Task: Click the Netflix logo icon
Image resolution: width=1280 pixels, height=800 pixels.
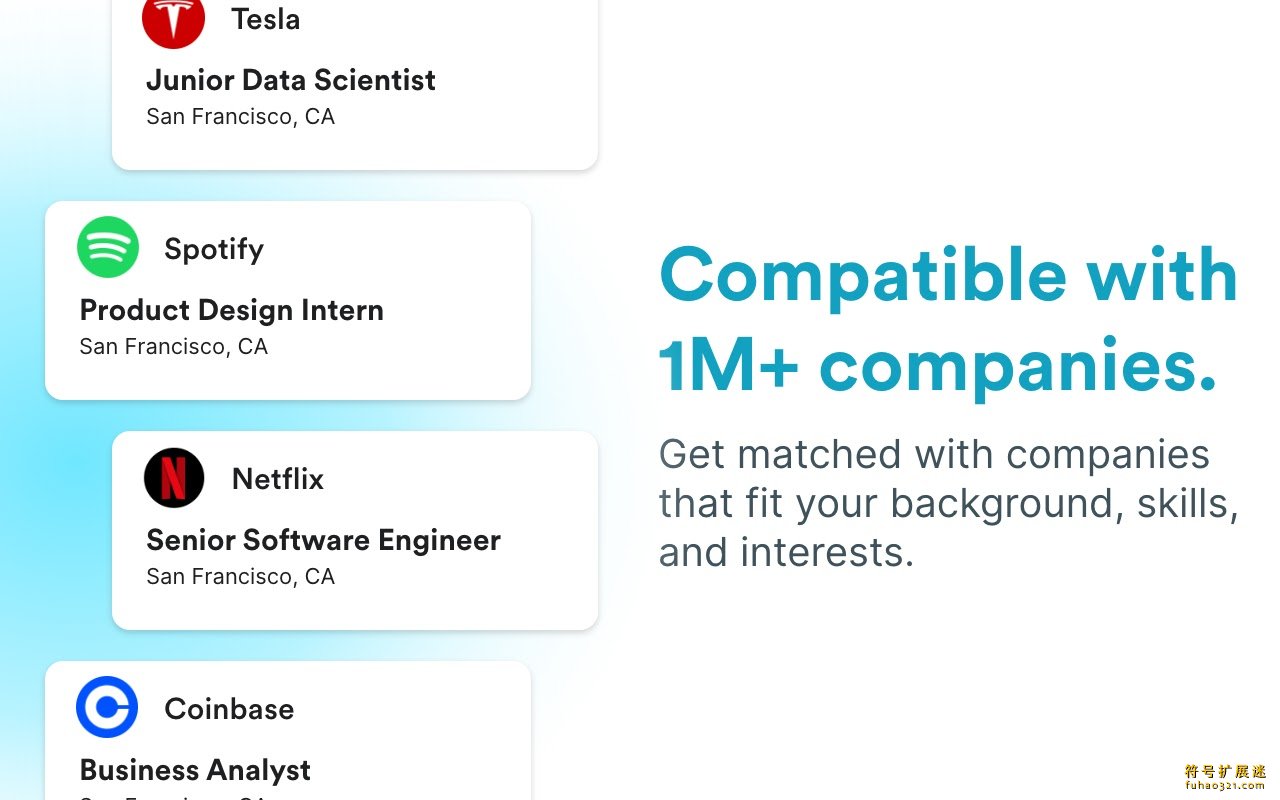Action: pos(174,478)
